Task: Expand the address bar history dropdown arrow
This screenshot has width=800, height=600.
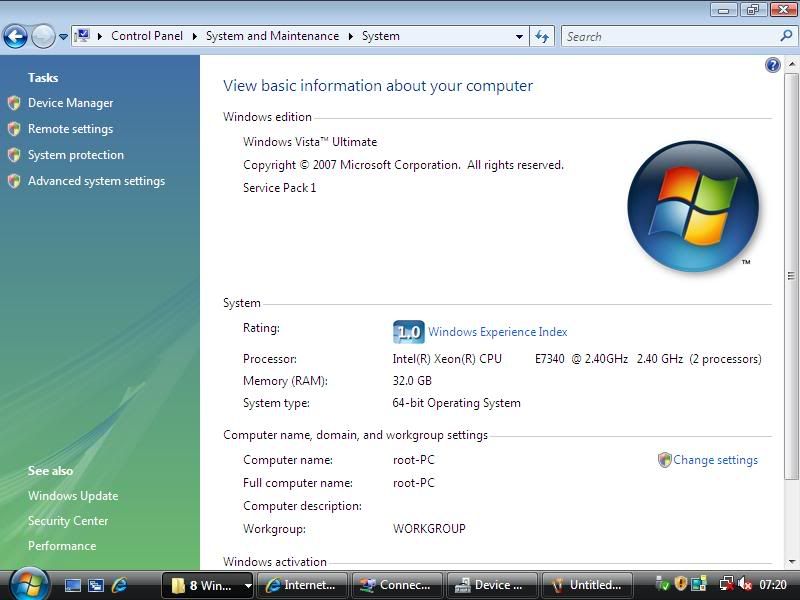Action: [x=519, y=37]
